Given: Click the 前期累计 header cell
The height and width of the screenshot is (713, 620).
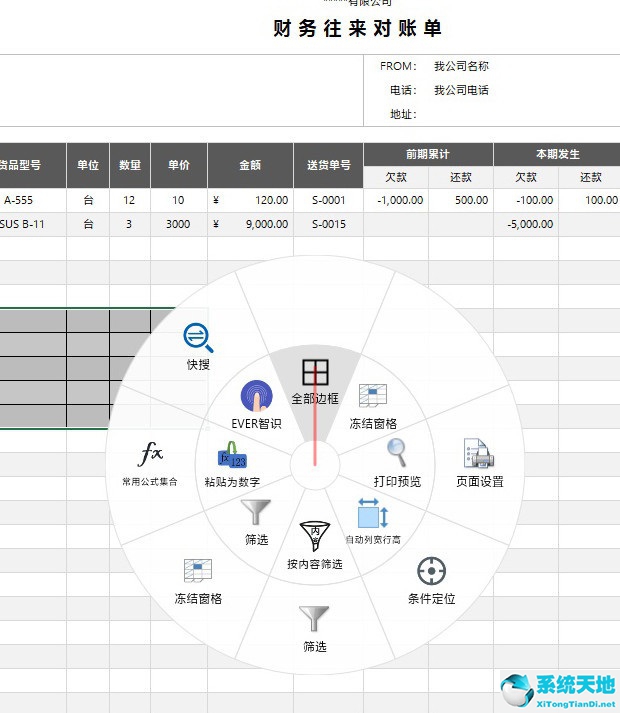Looking at the screenshot, I should point(428,154).
